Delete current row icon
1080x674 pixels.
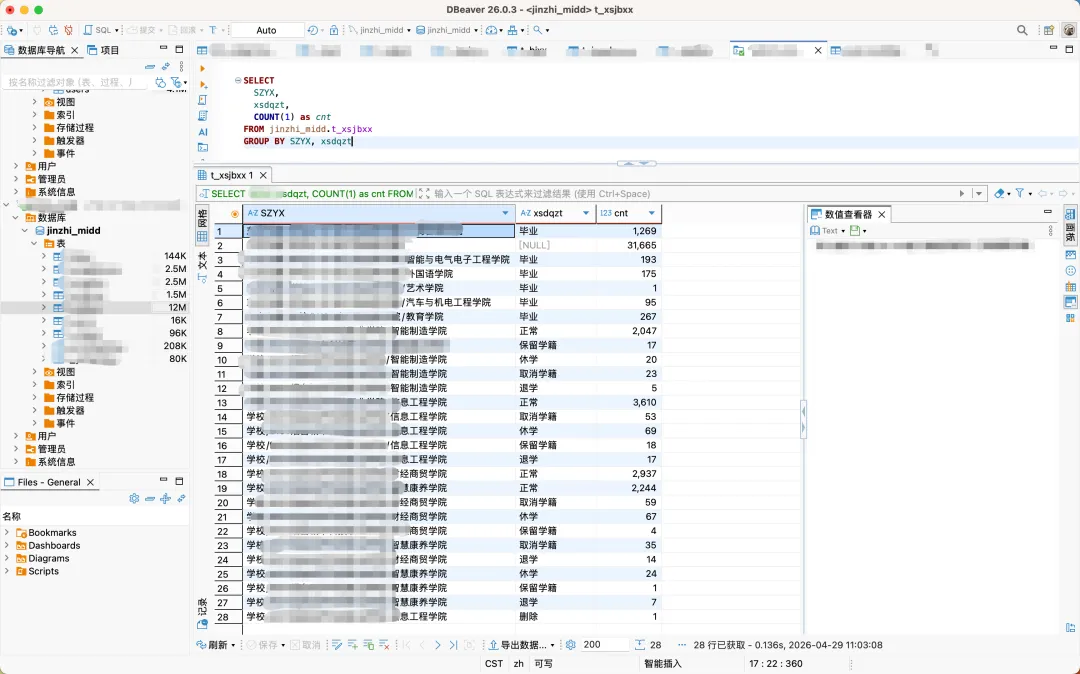(384, 645)
